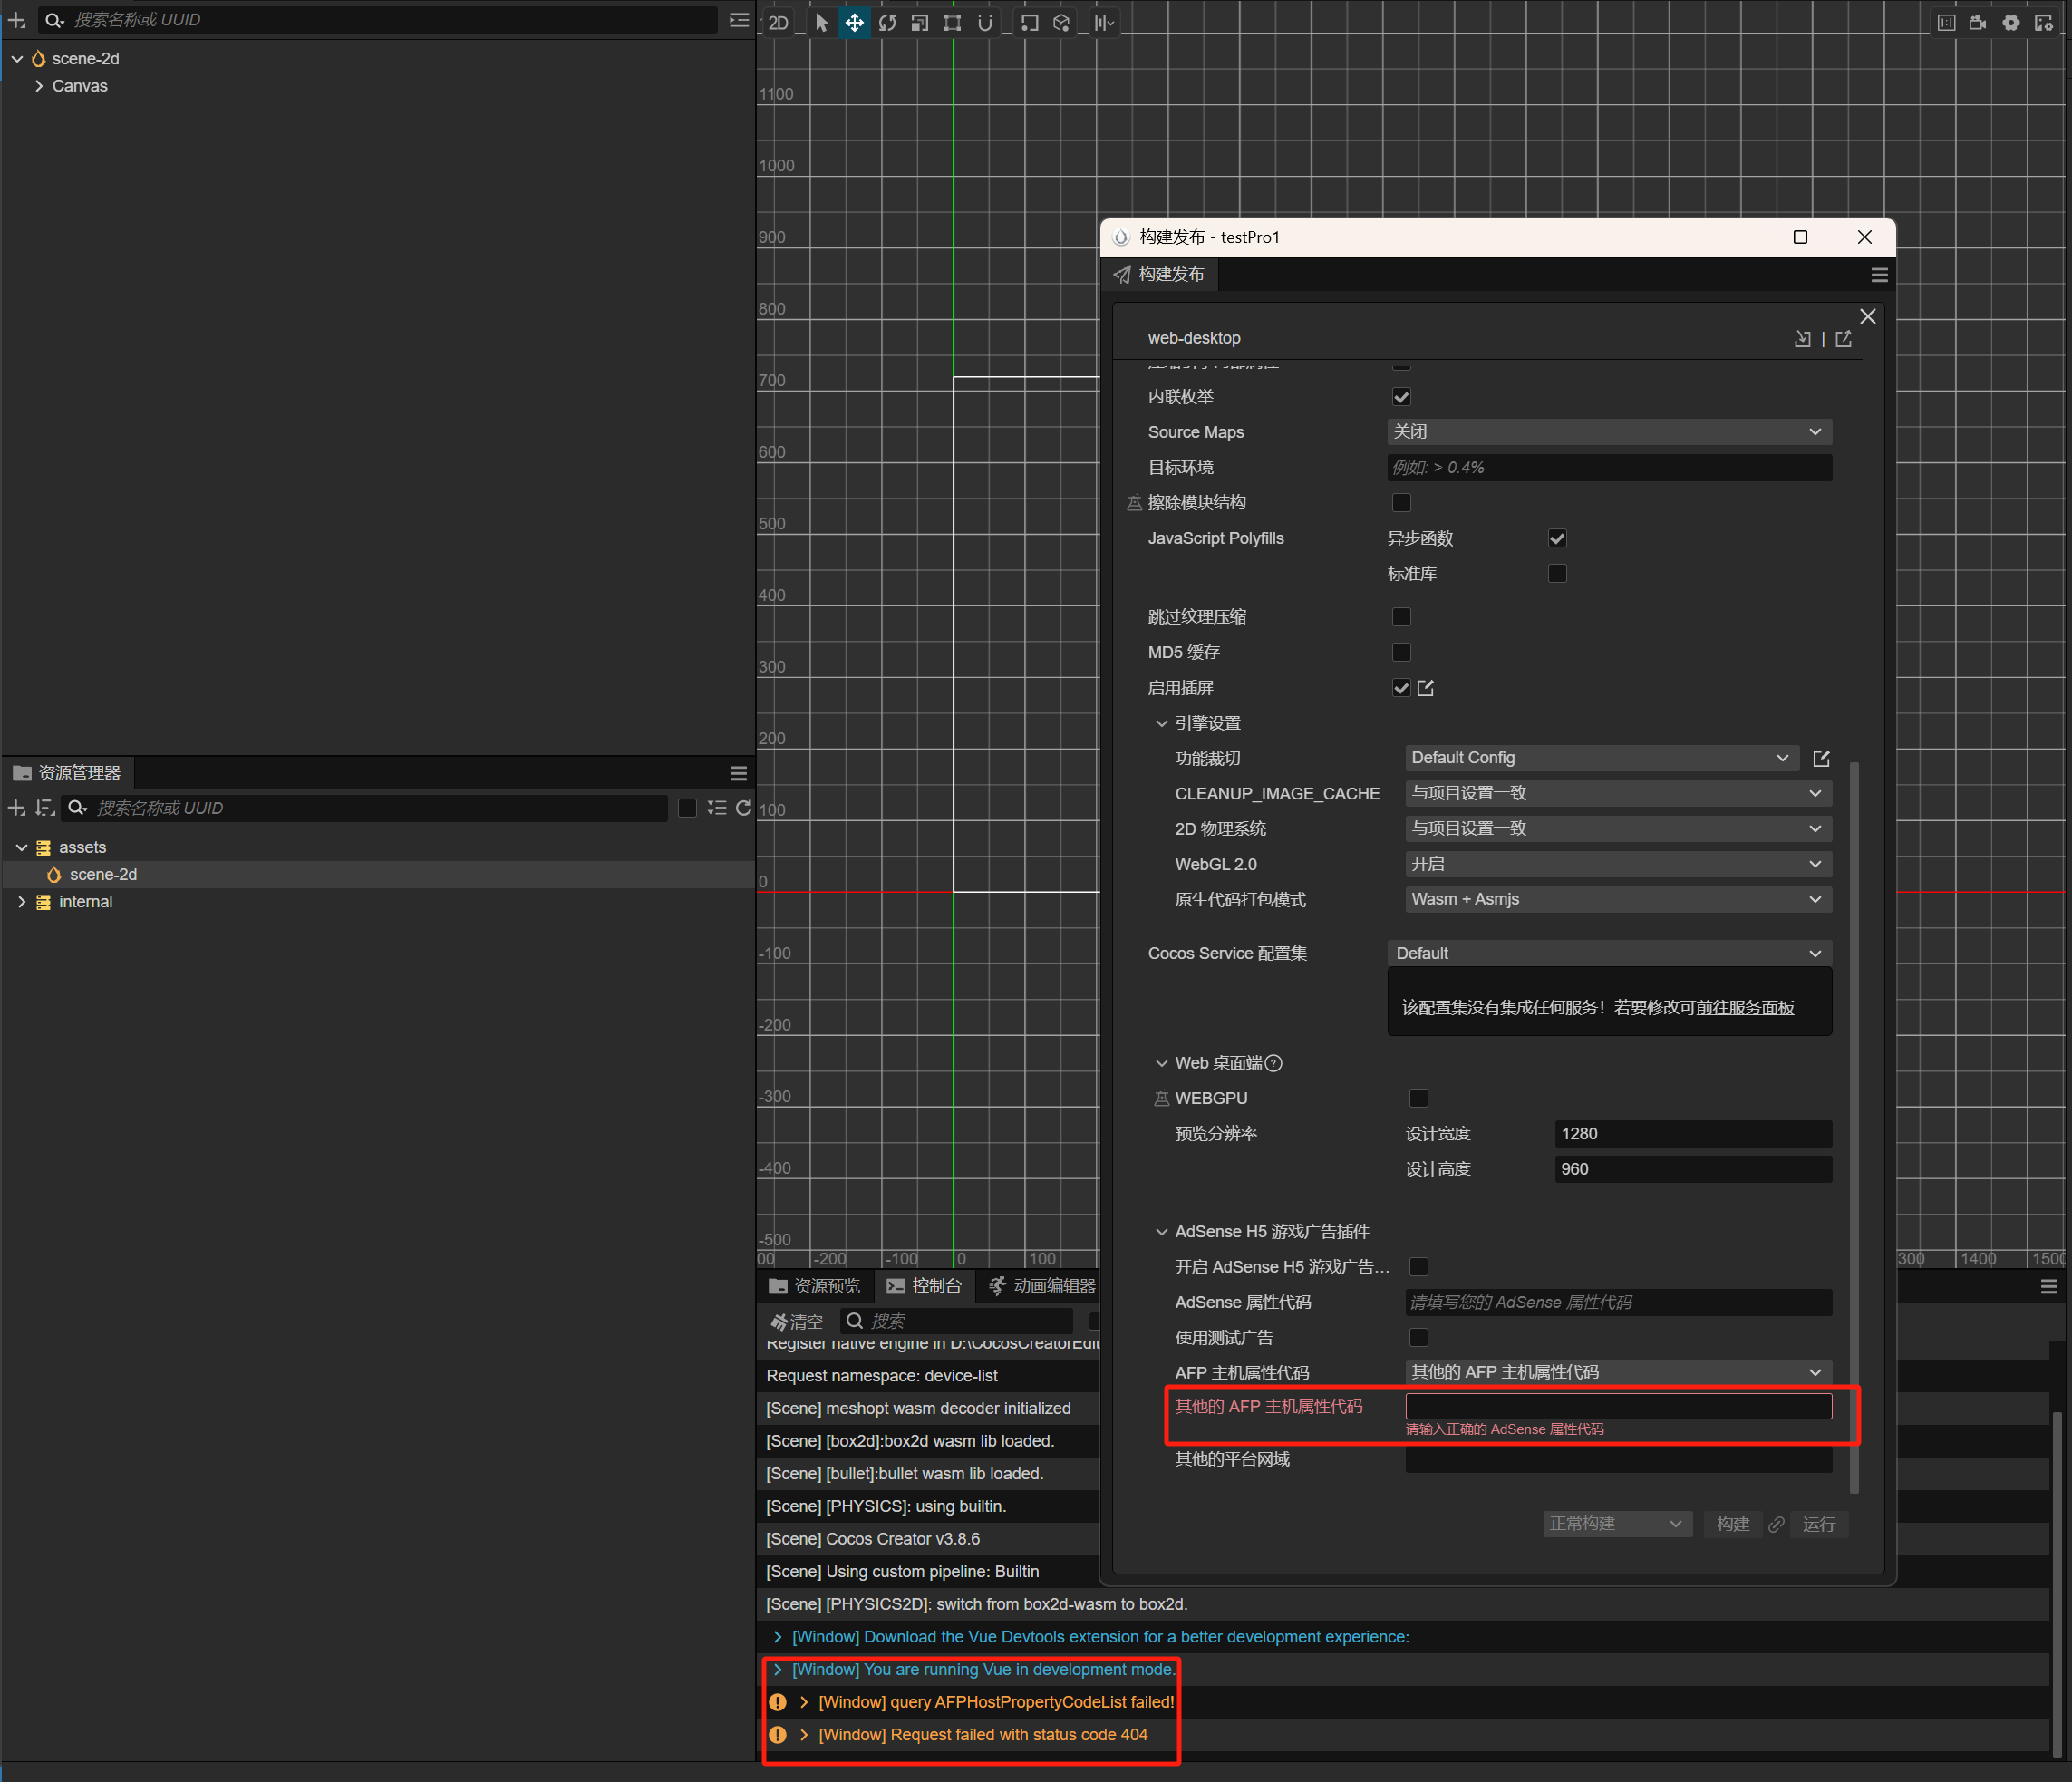Click the 构建 build button
Image resolution: width=2072 pixels, height=1782 pixels.
(1732, 1524)
